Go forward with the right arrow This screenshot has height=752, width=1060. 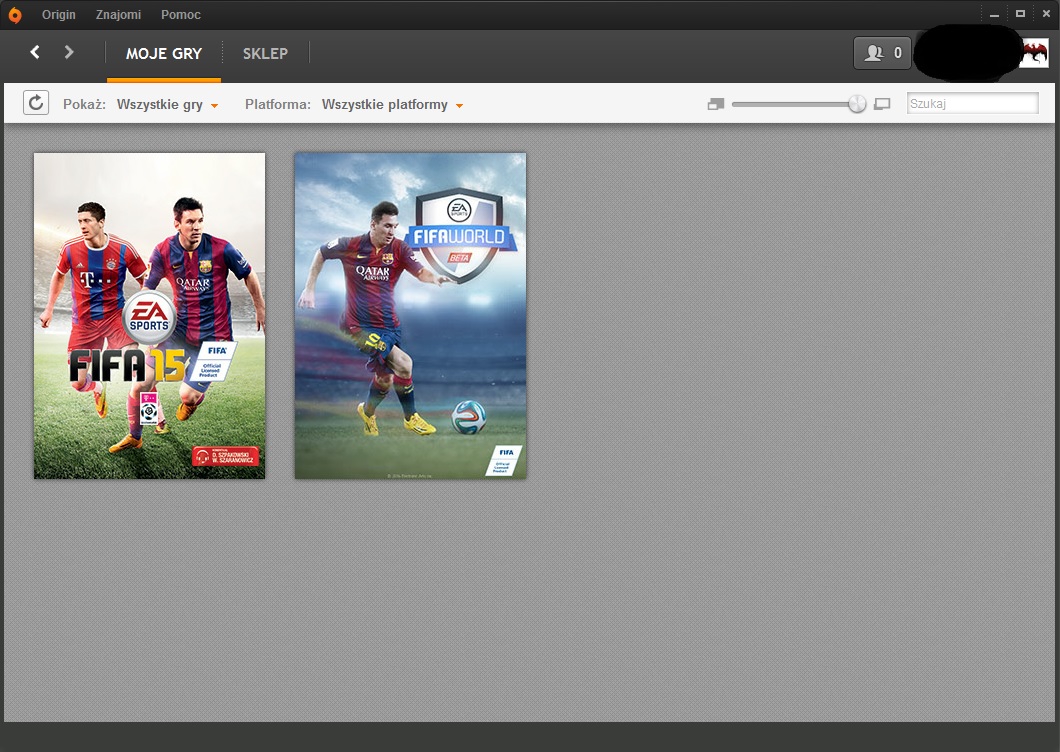(x=68, y=52)
